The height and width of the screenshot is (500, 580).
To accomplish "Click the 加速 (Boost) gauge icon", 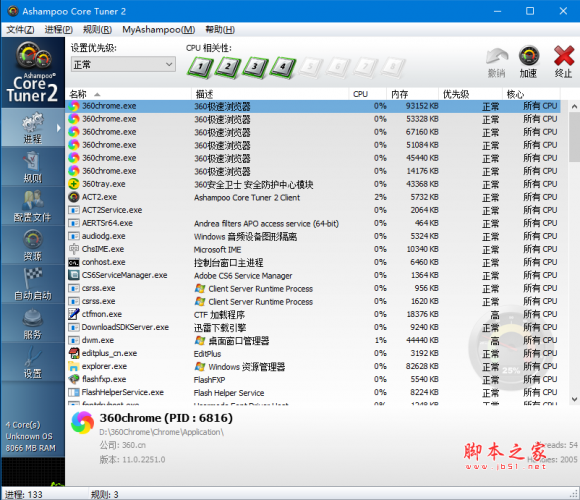I will pyautogui.click(x=529, y=61).
